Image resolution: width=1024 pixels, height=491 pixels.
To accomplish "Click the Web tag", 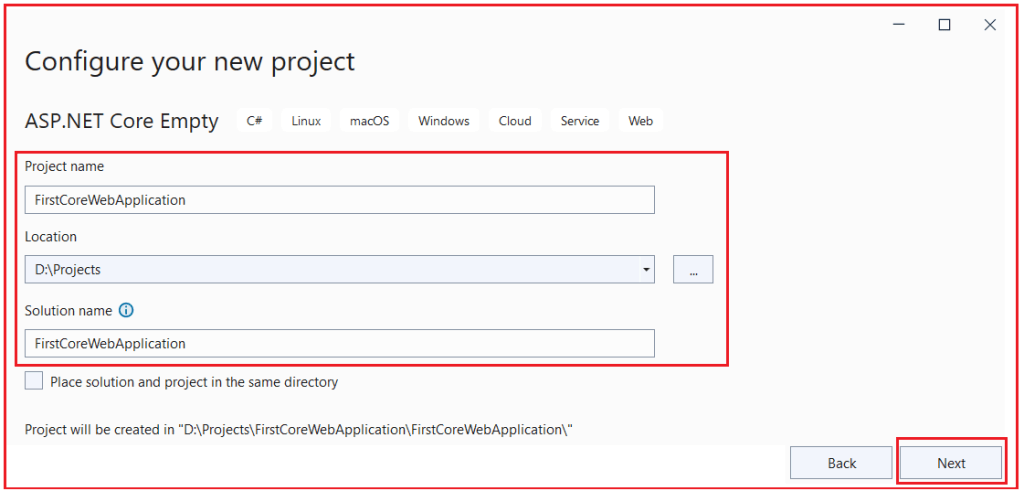I will point(641,121).
